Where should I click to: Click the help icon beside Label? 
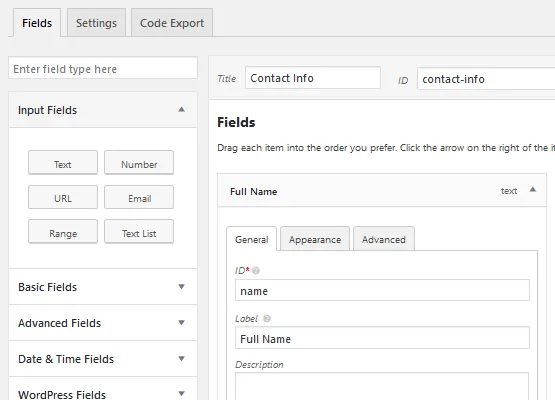click(x=267, y=318)
